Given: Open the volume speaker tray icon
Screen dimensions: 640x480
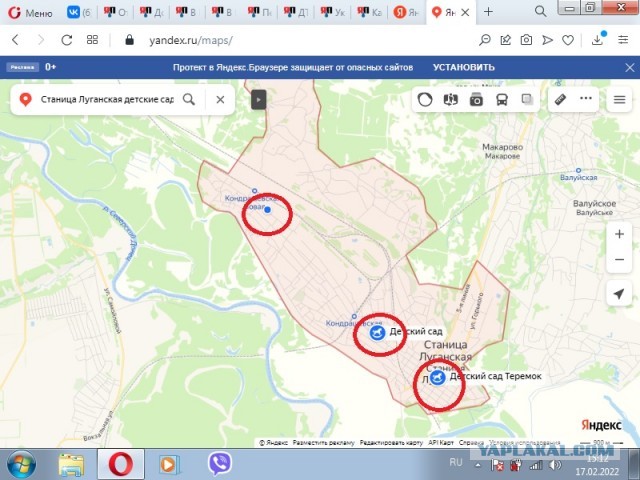Looking at the screenshot, I should (556, 465).
